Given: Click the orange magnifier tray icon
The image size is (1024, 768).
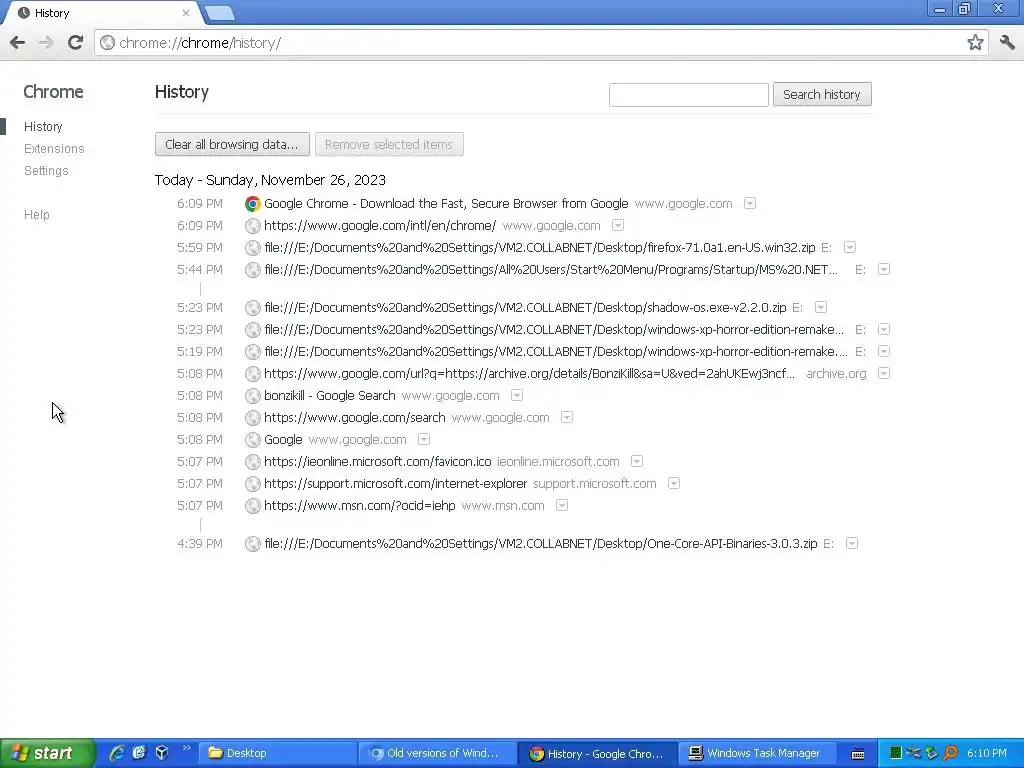Looking at the screenshot, I should pos(951,753).
